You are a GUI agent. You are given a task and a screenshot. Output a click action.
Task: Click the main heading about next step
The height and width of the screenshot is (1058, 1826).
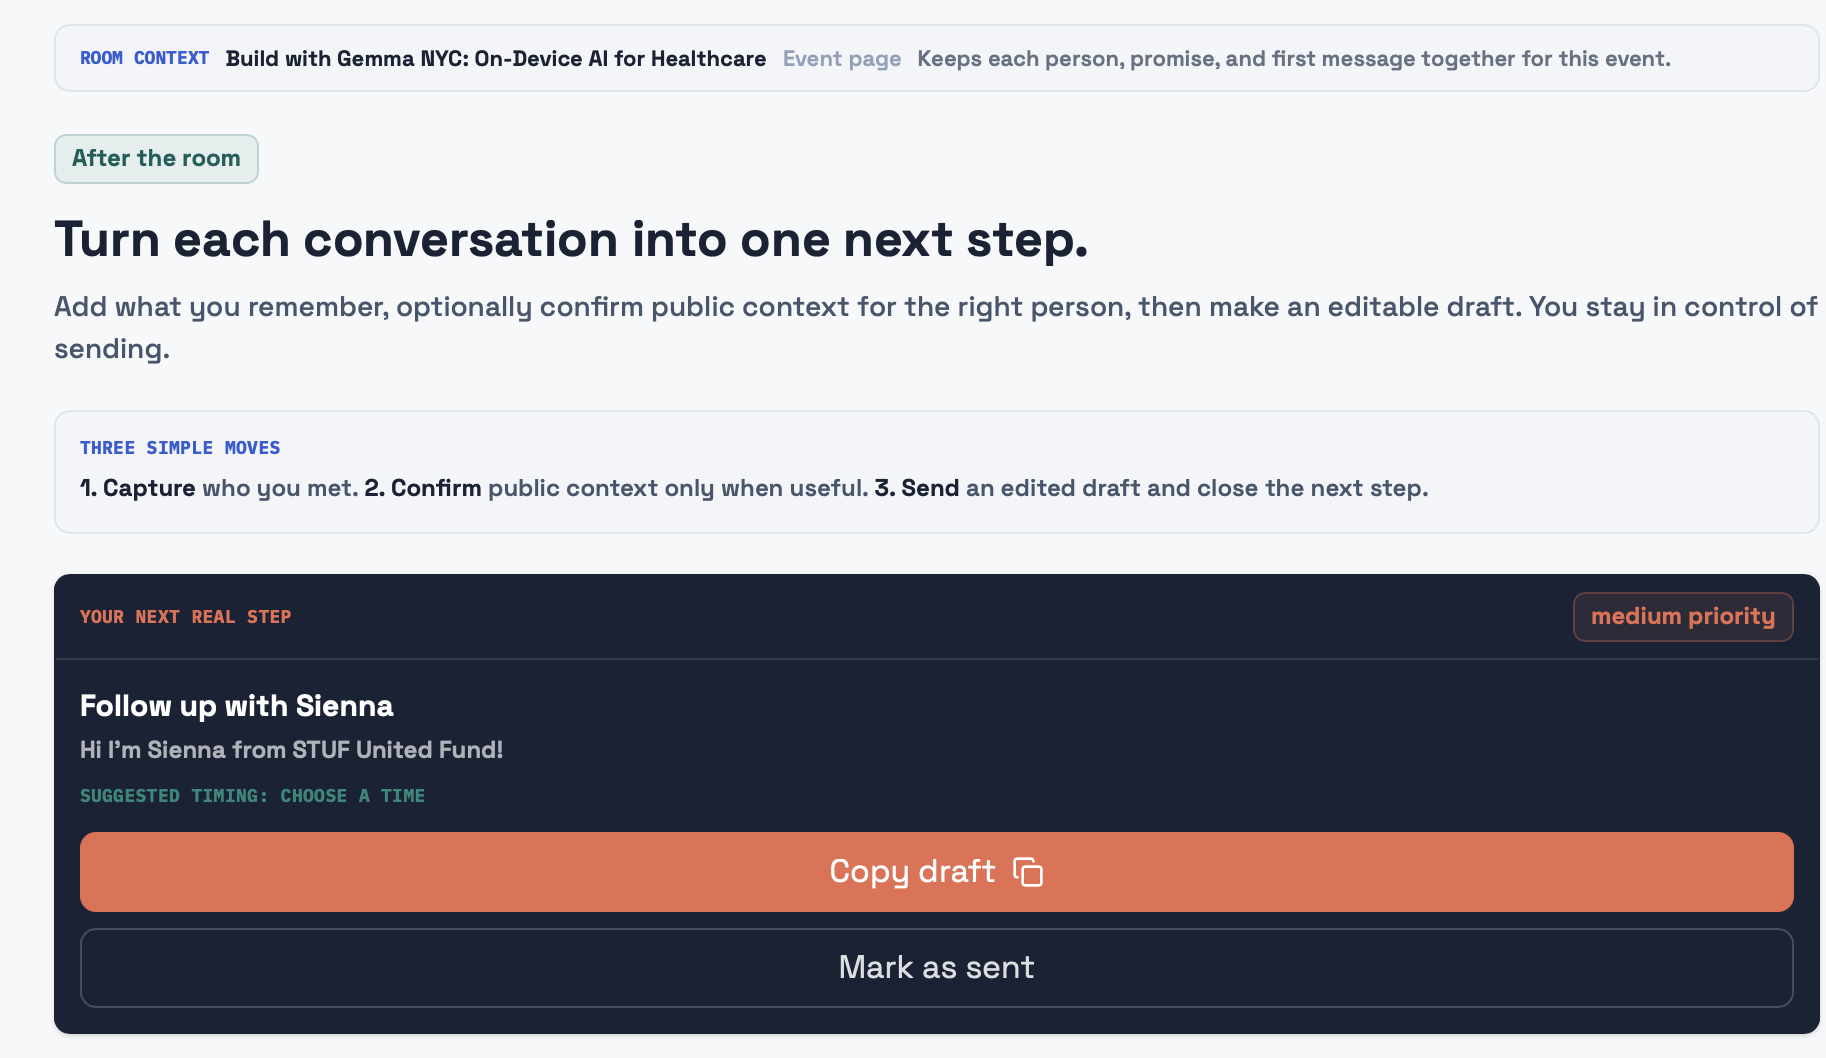(x=571, y=240)
